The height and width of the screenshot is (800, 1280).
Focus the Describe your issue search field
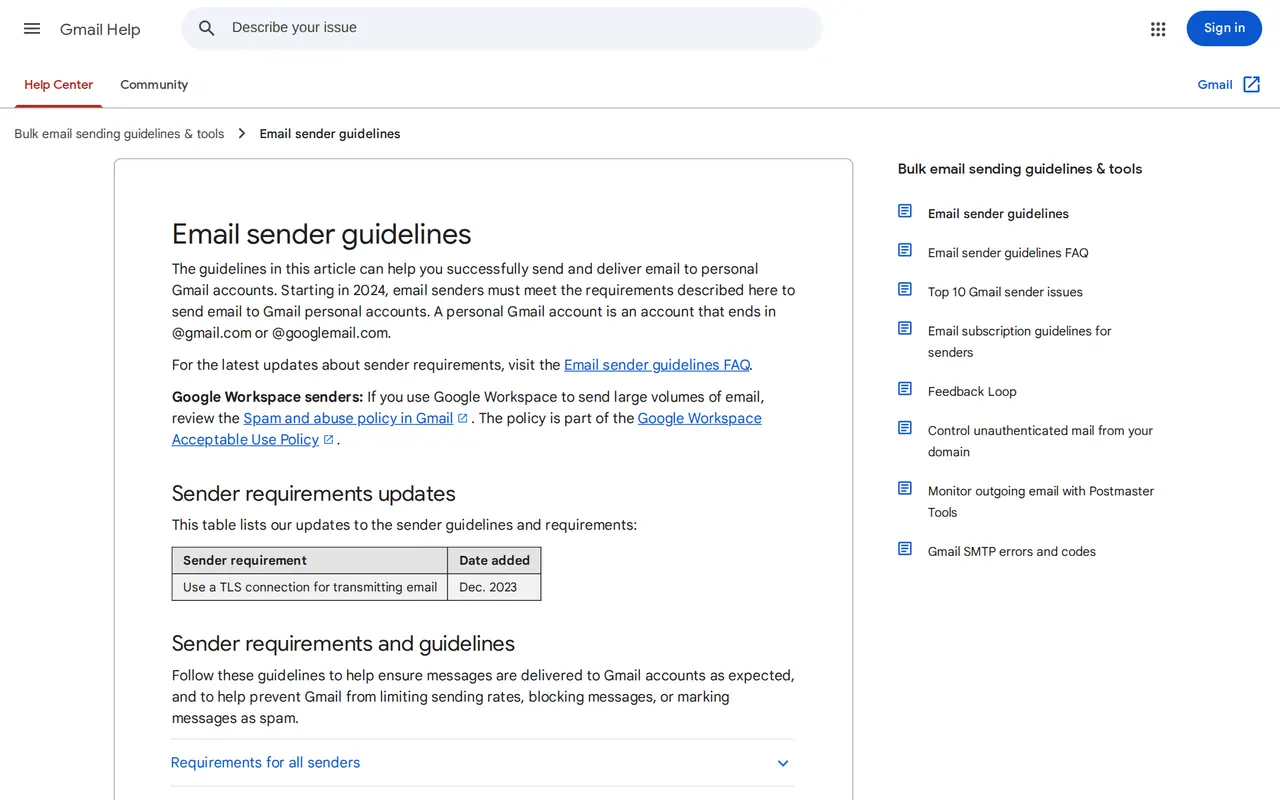click(502, 28)
